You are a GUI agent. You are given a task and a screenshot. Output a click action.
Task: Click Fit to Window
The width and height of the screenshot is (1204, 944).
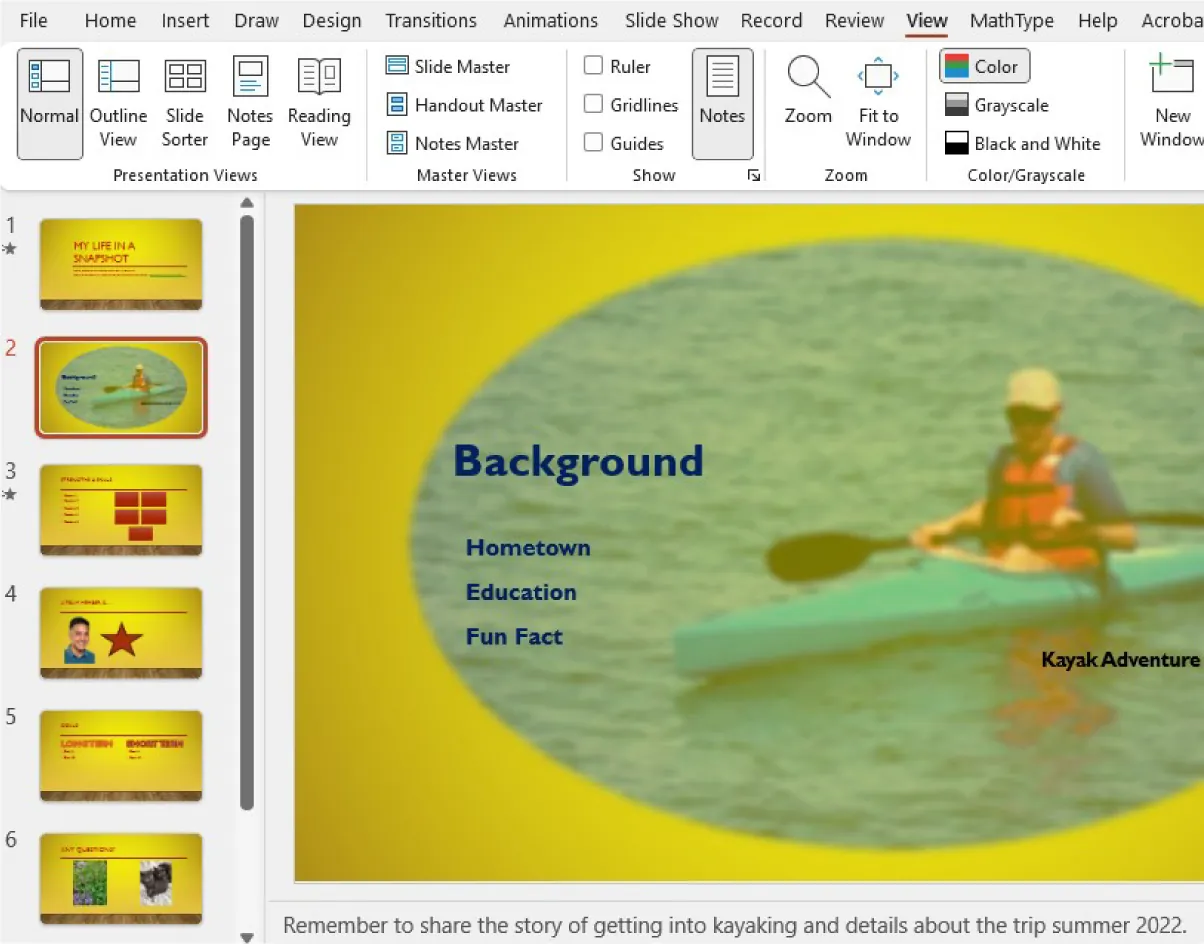877,100
